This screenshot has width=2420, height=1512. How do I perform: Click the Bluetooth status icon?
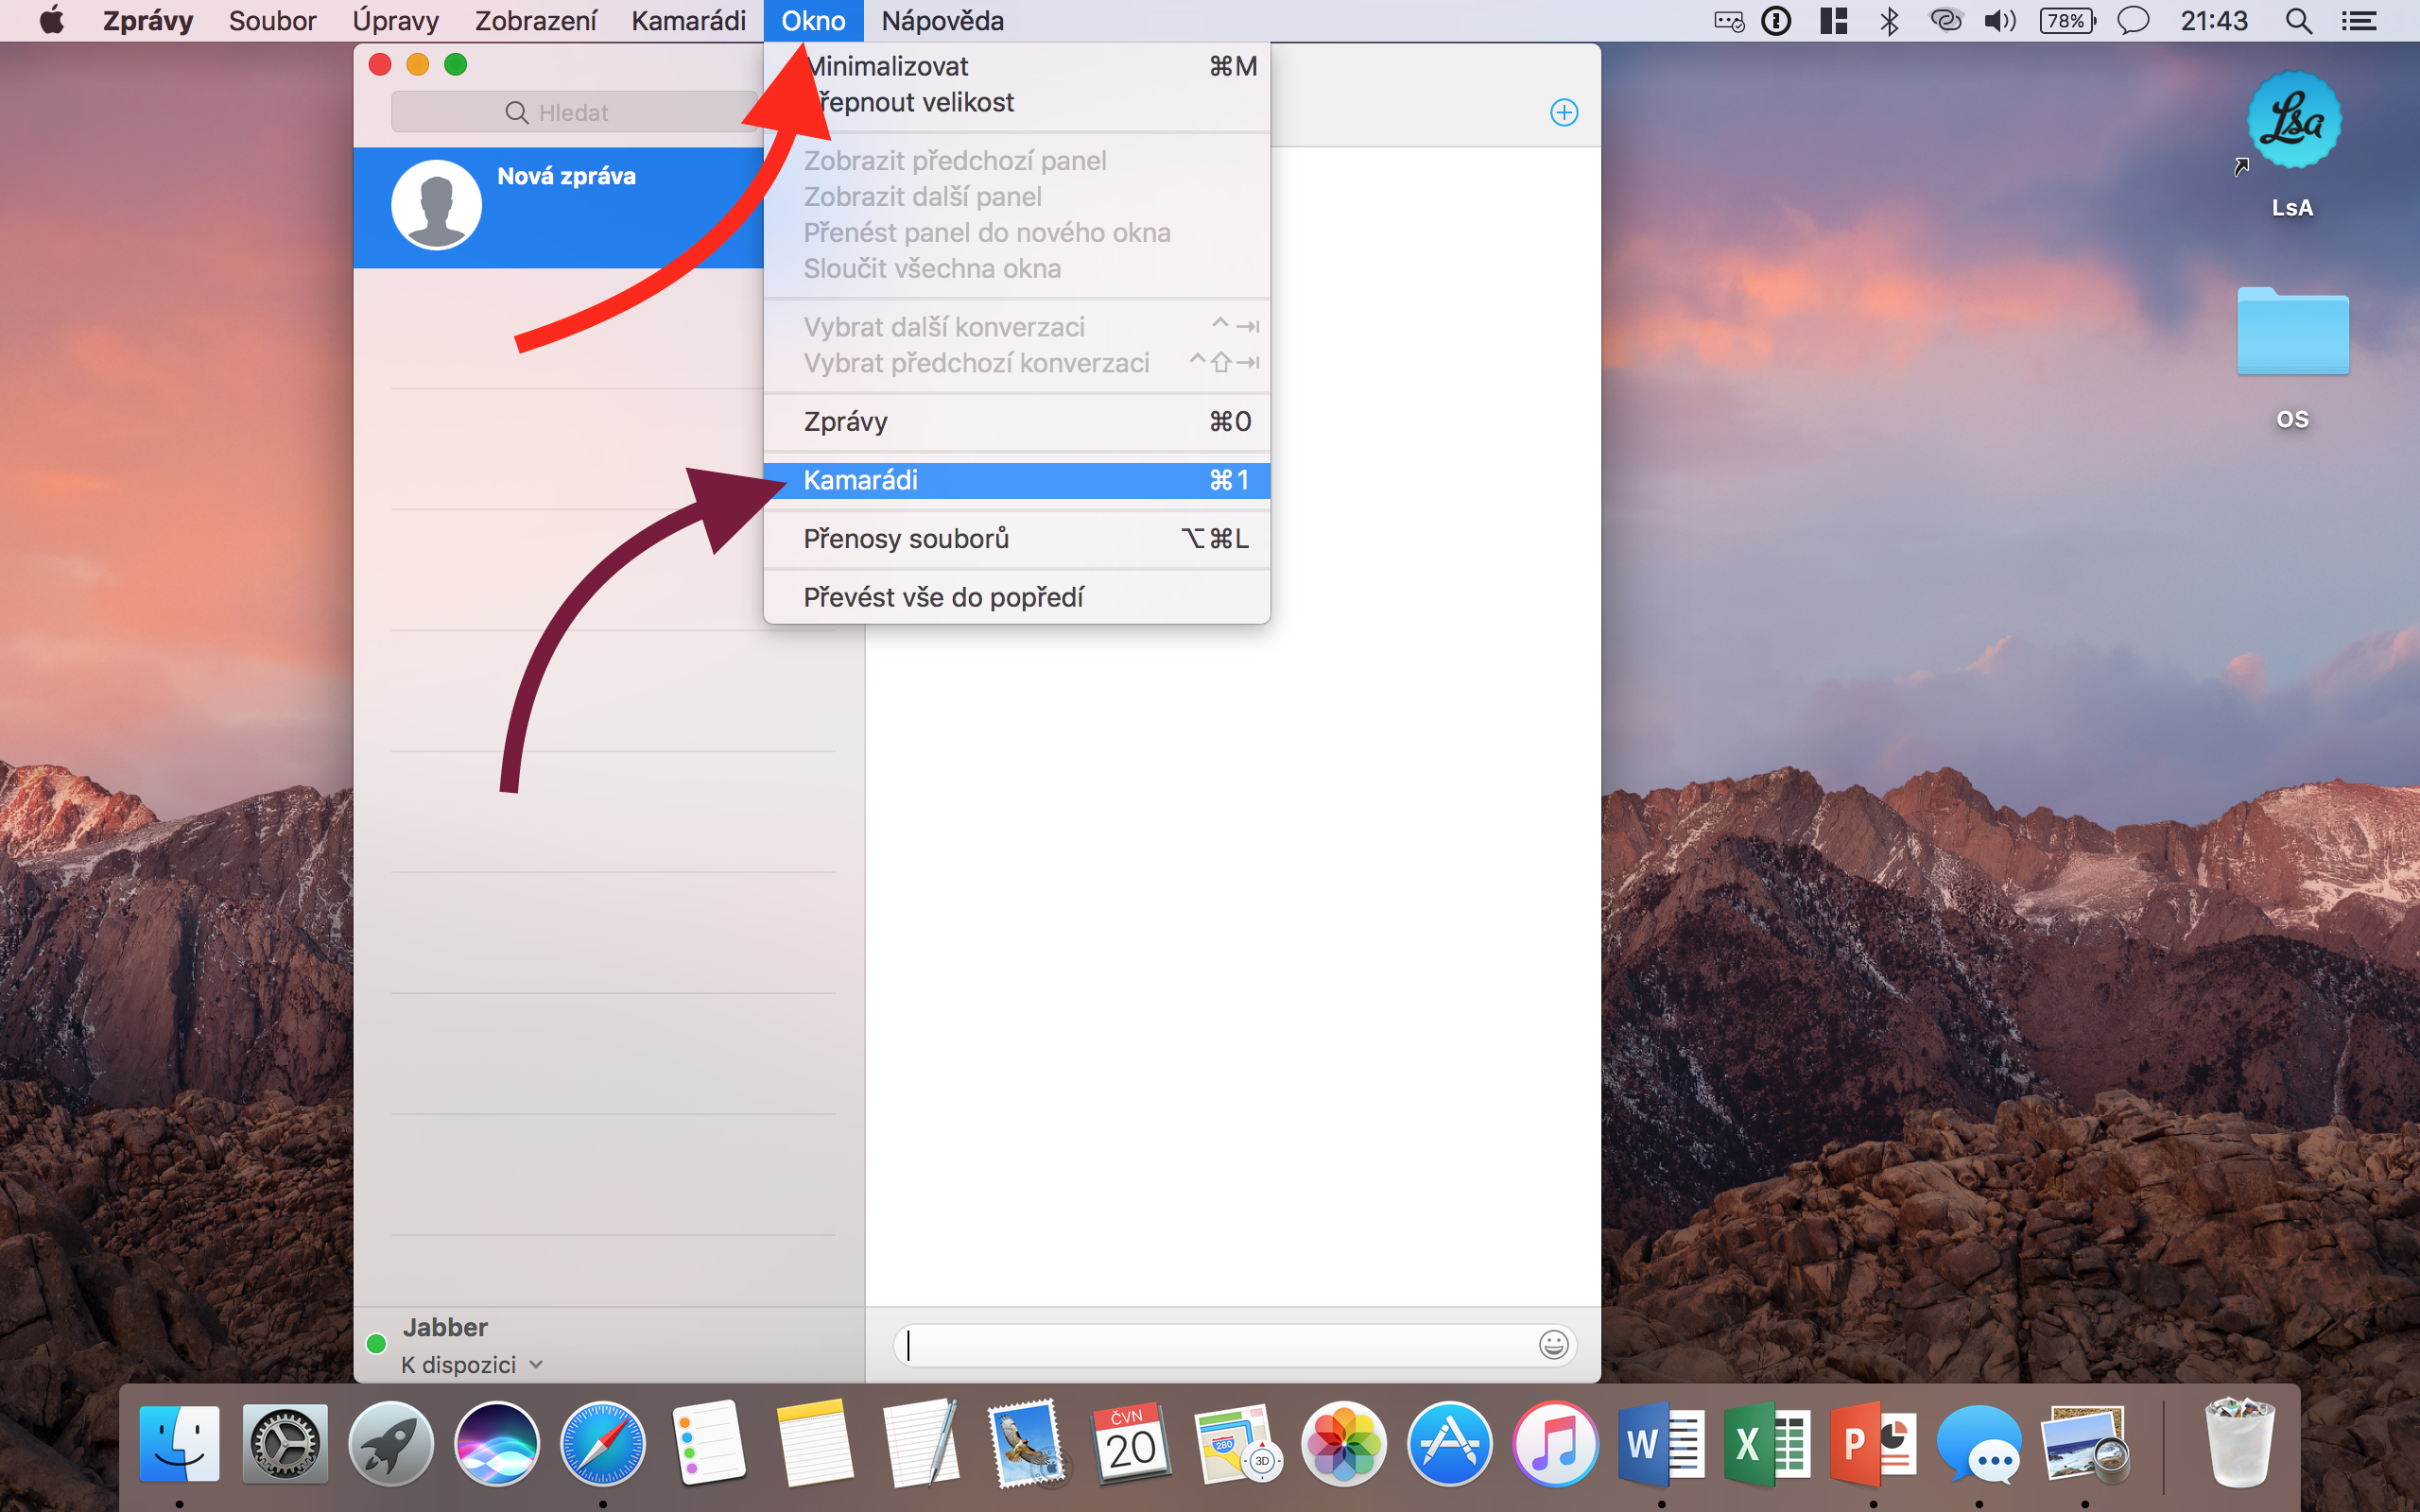click(x=1889, y=21)
